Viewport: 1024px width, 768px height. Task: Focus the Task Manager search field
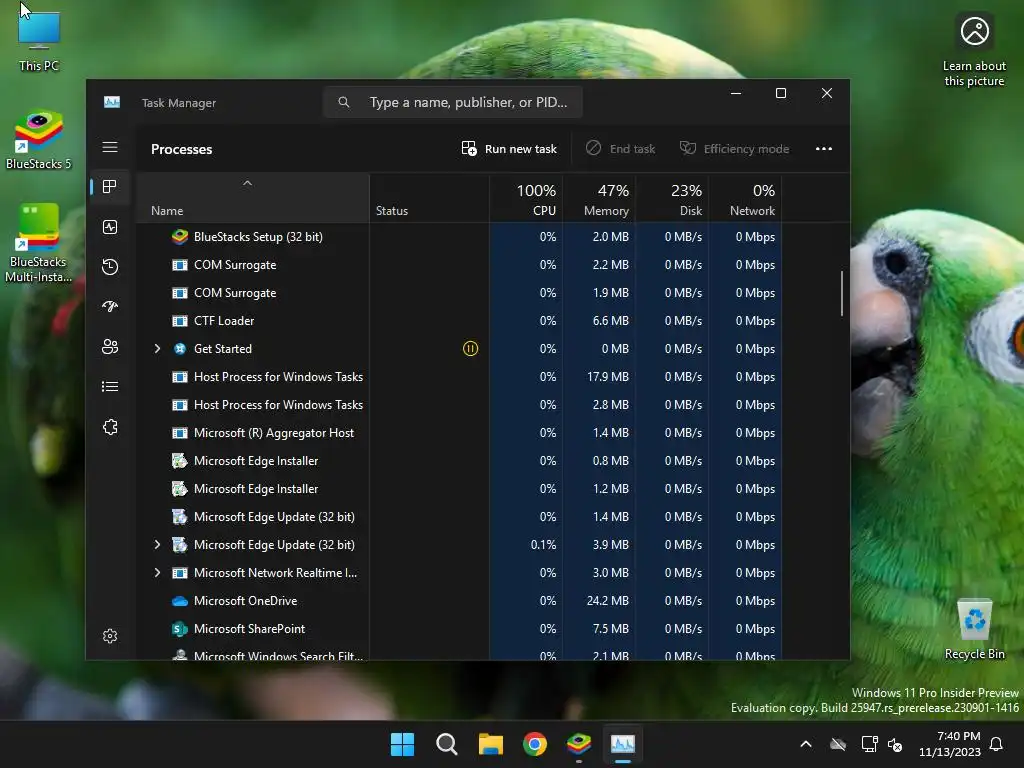coord(453,103)
